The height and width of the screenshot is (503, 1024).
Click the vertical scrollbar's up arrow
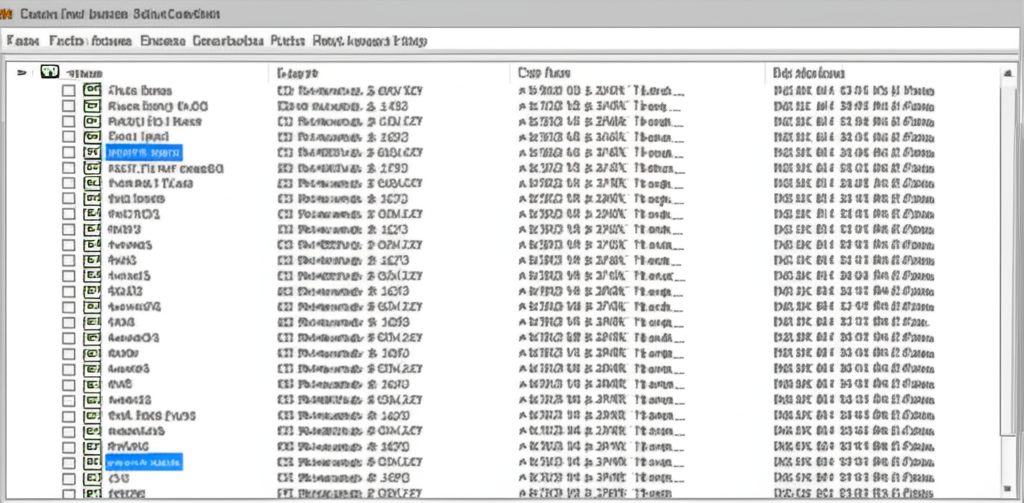coord(1008,73)
